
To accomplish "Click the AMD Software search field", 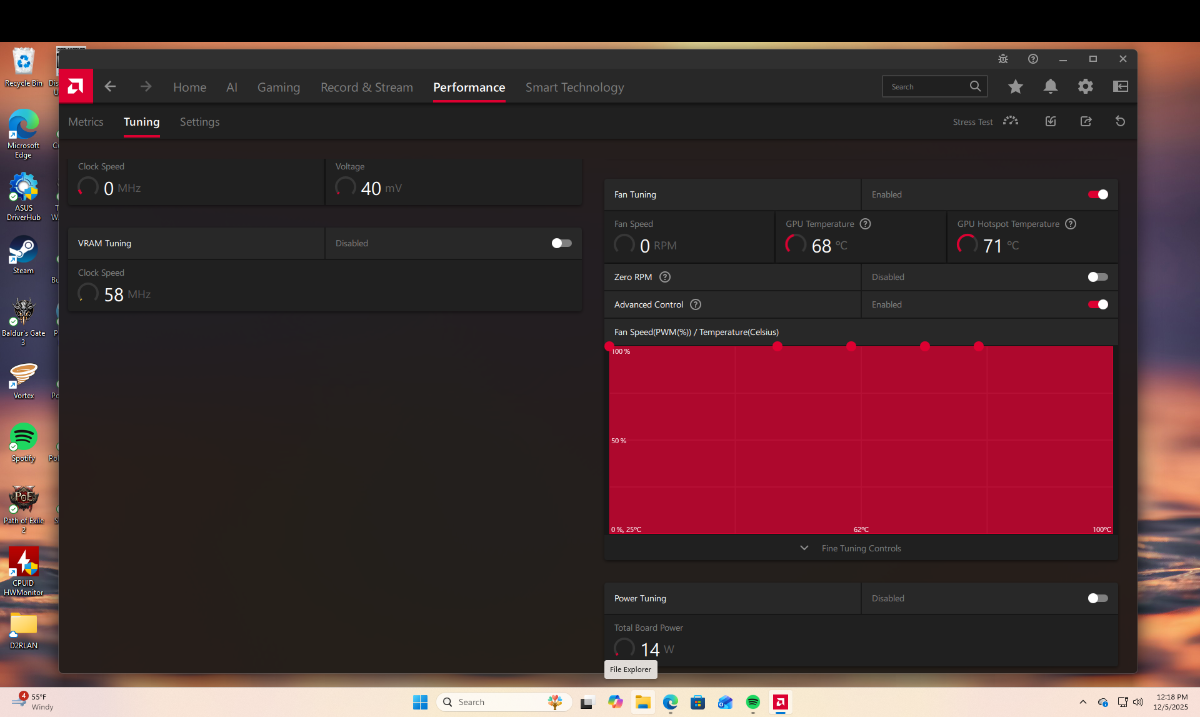I will pos(927,87).
